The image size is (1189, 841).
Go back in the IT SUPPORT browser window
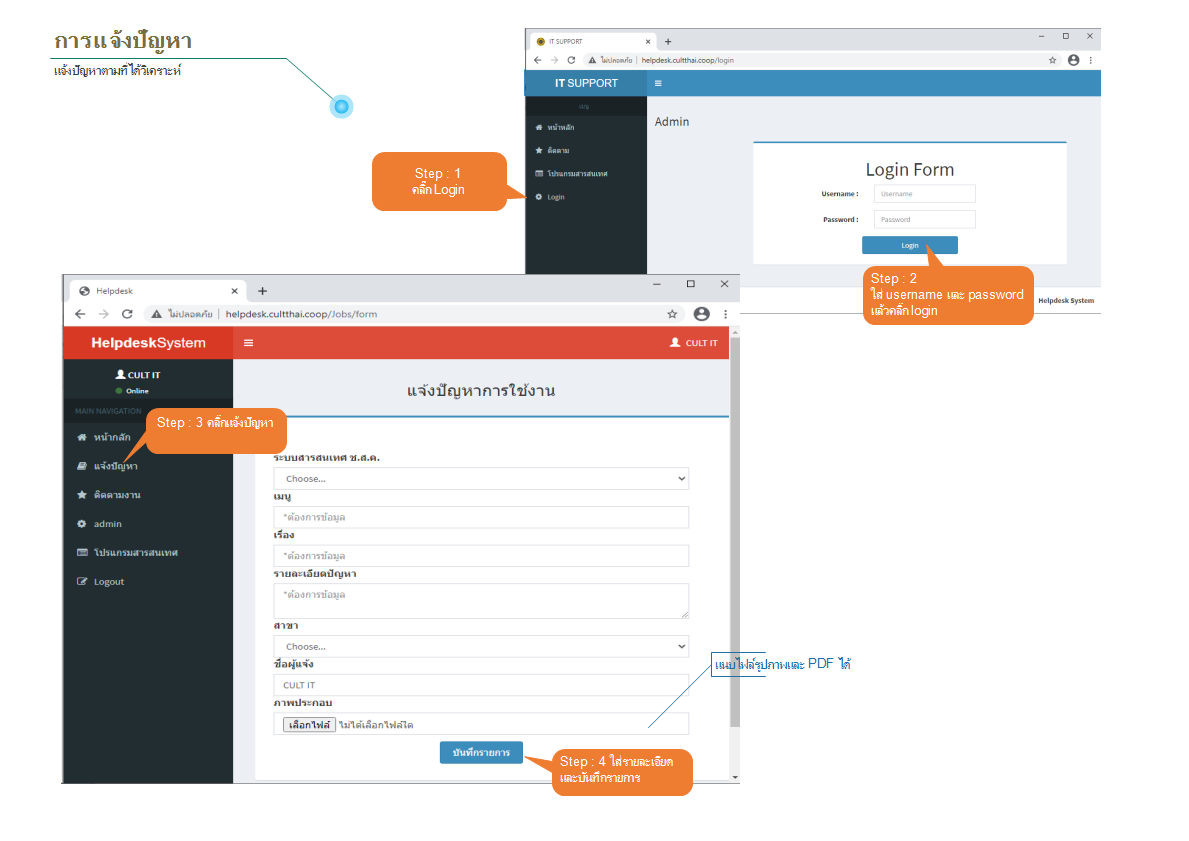pos(539,60)
